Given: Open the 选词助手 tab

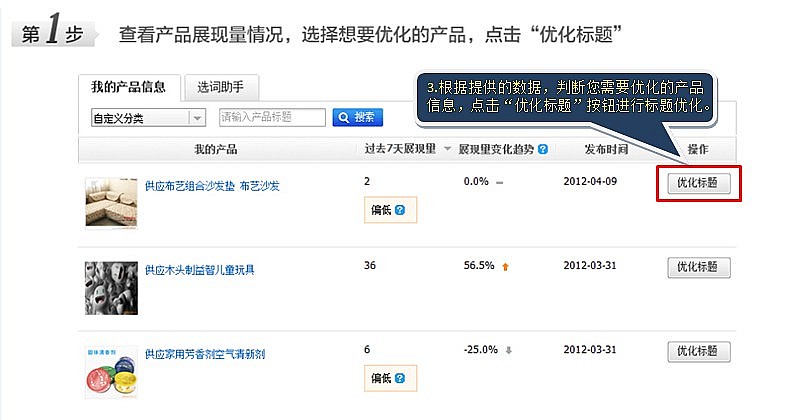Looking at the screenshot, I should tap(221, 87).
